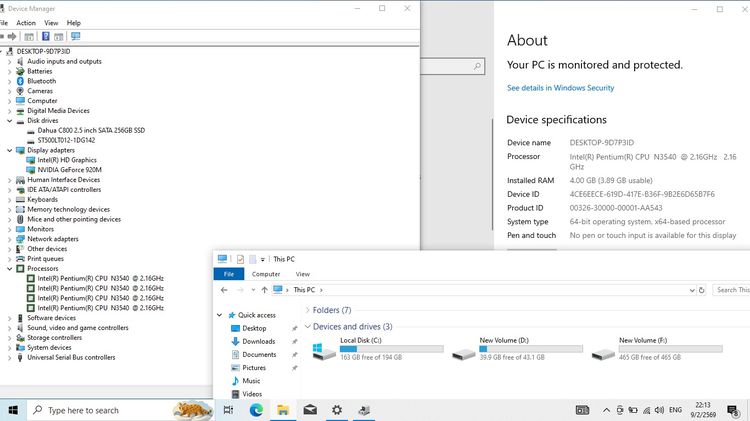
Task: Open Microsoft Edge from the taskbar
Action: (256, 410)
